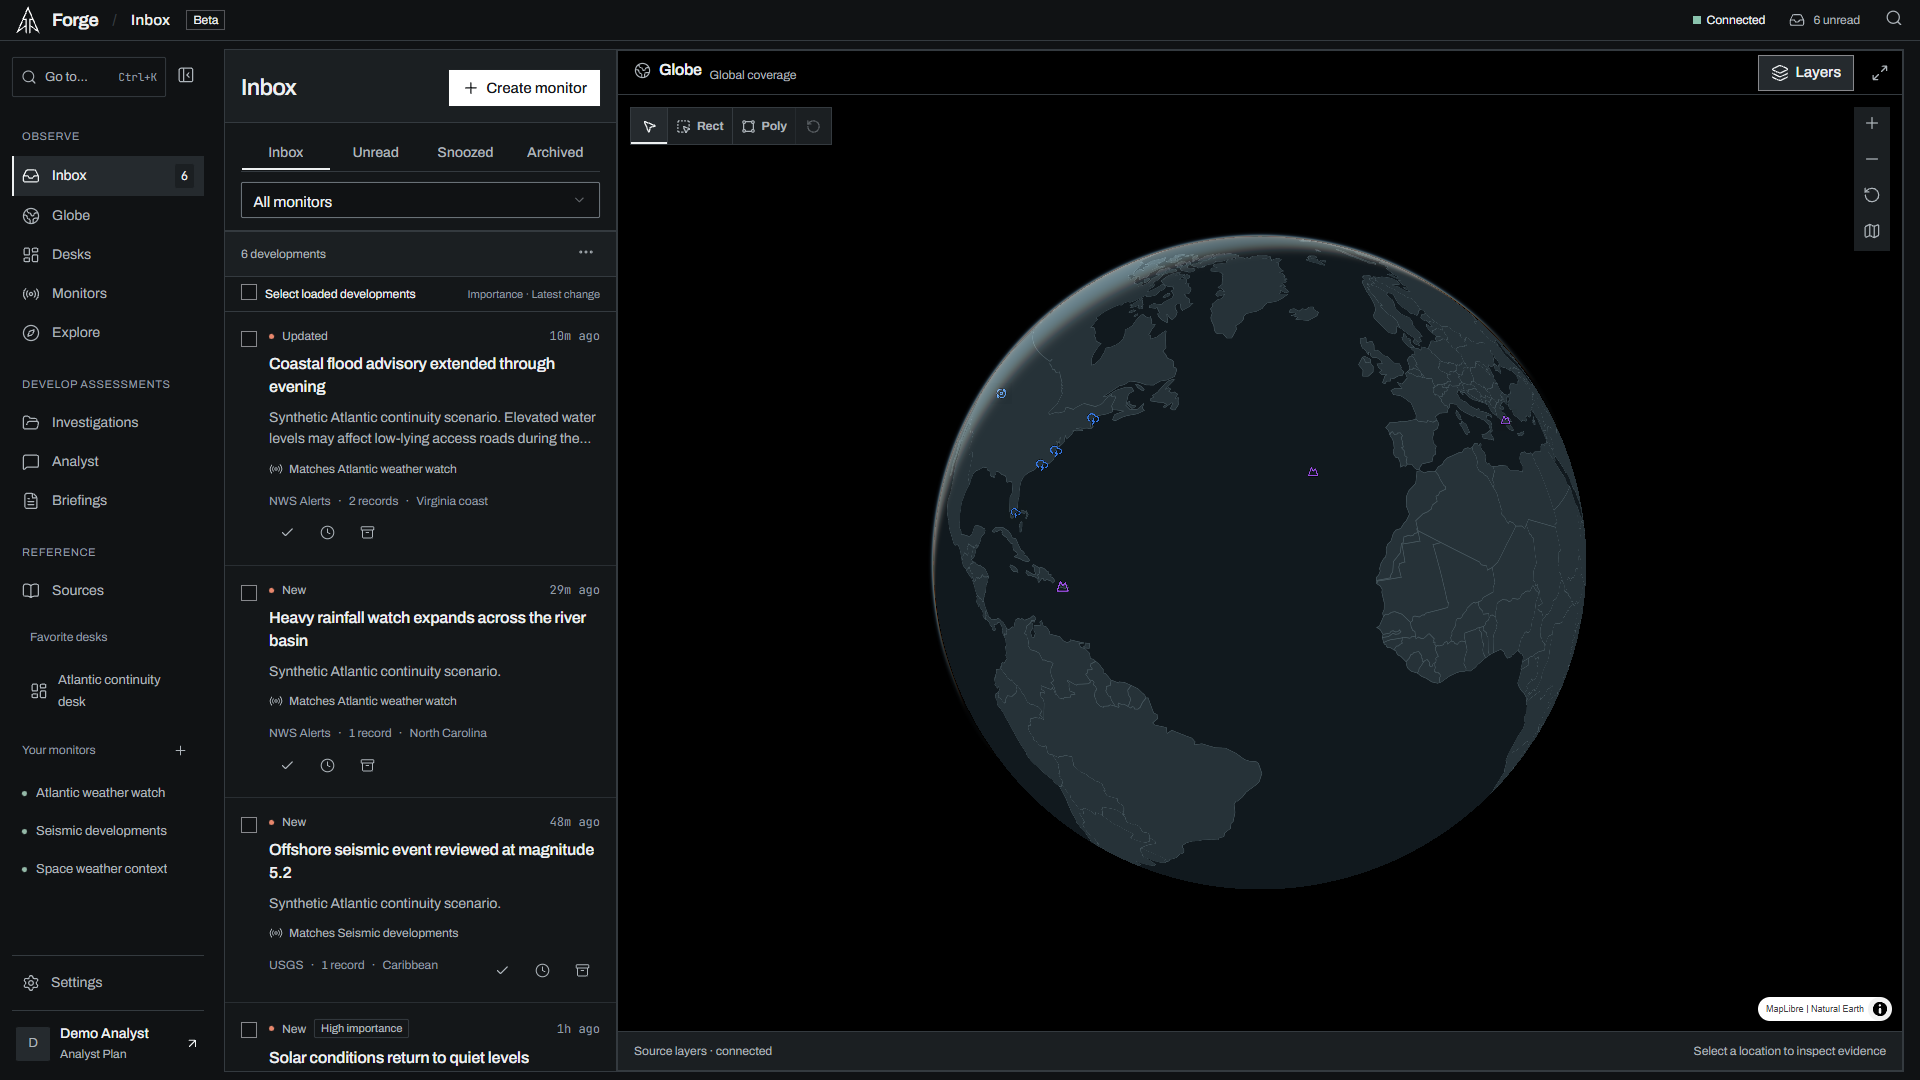Open the 6 unread indicator
The image size is (1920, 1080).
[1825, 20]
